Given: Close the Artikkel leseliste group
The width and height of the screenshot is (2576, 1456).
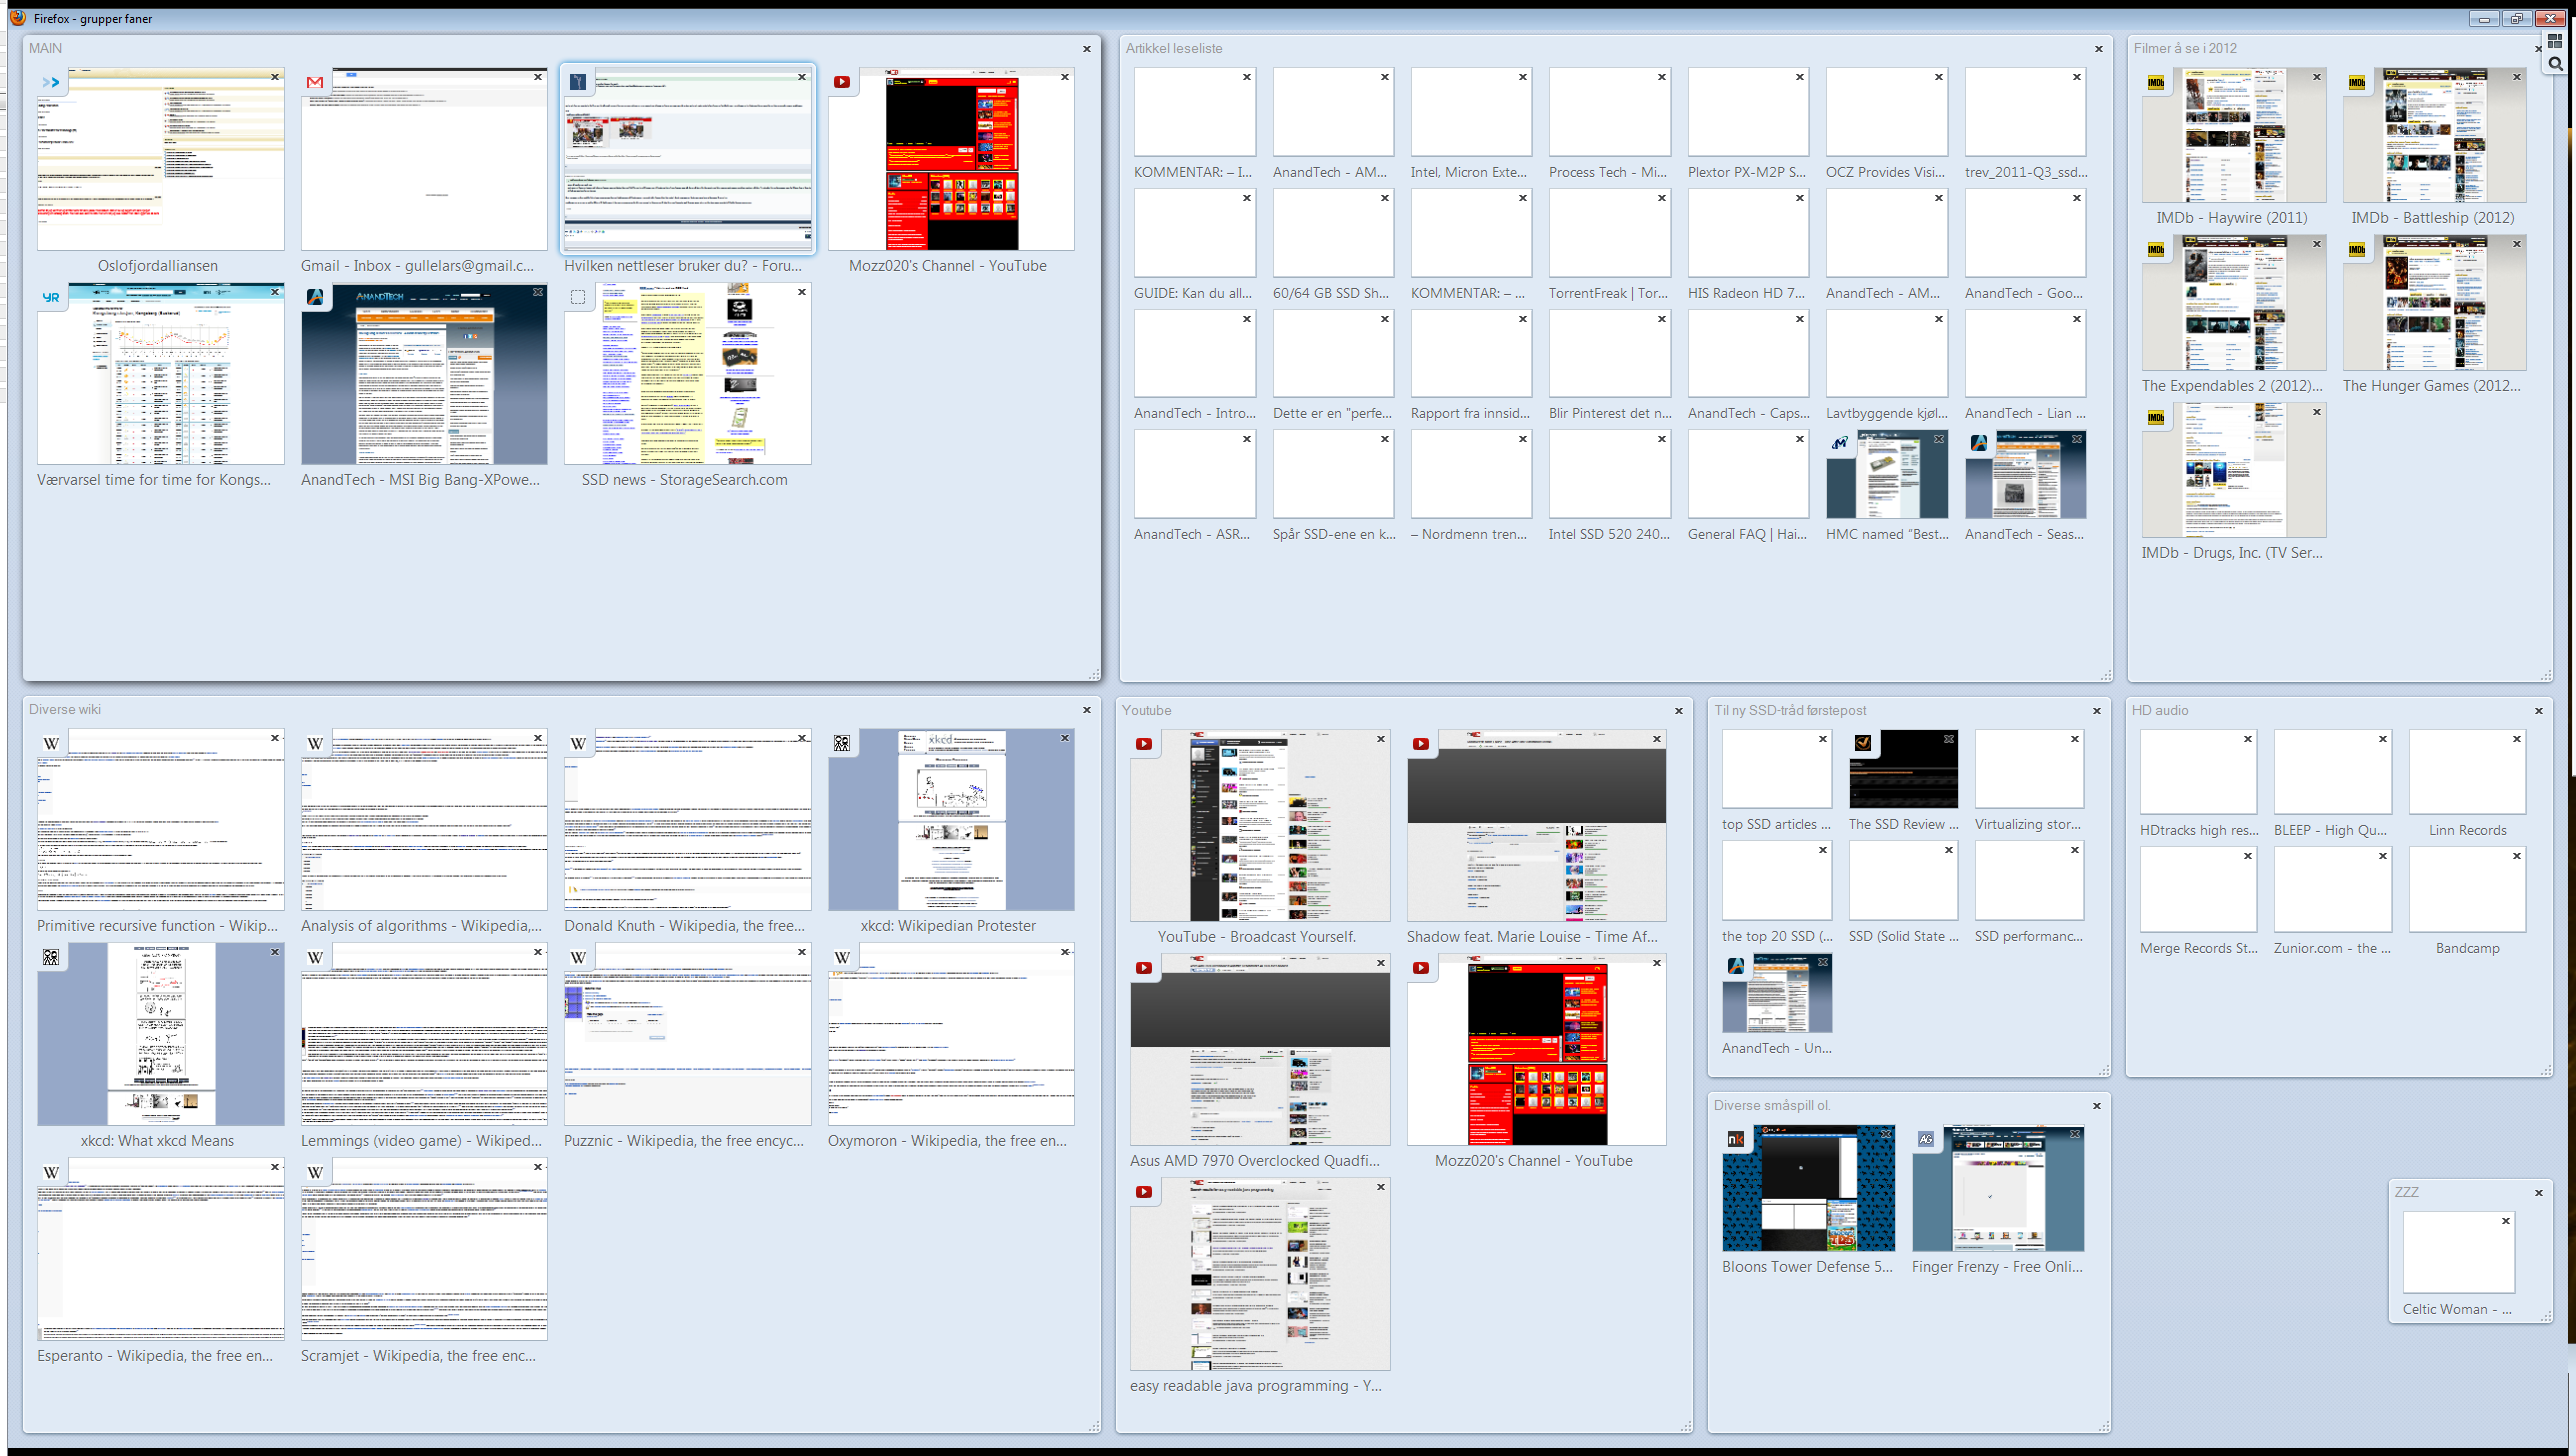Looking at the screenshot, I should click(2099, 48).
